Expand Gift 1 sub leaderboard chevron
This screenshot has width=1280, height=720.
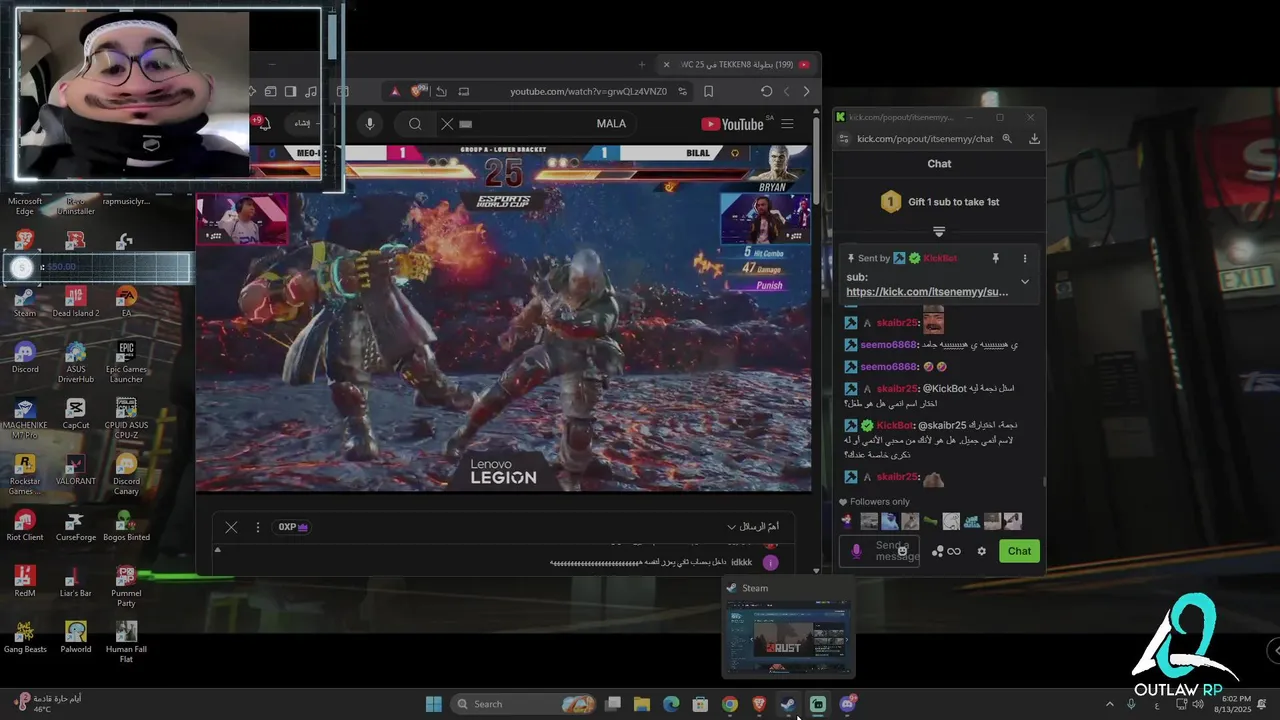(939, 232)
